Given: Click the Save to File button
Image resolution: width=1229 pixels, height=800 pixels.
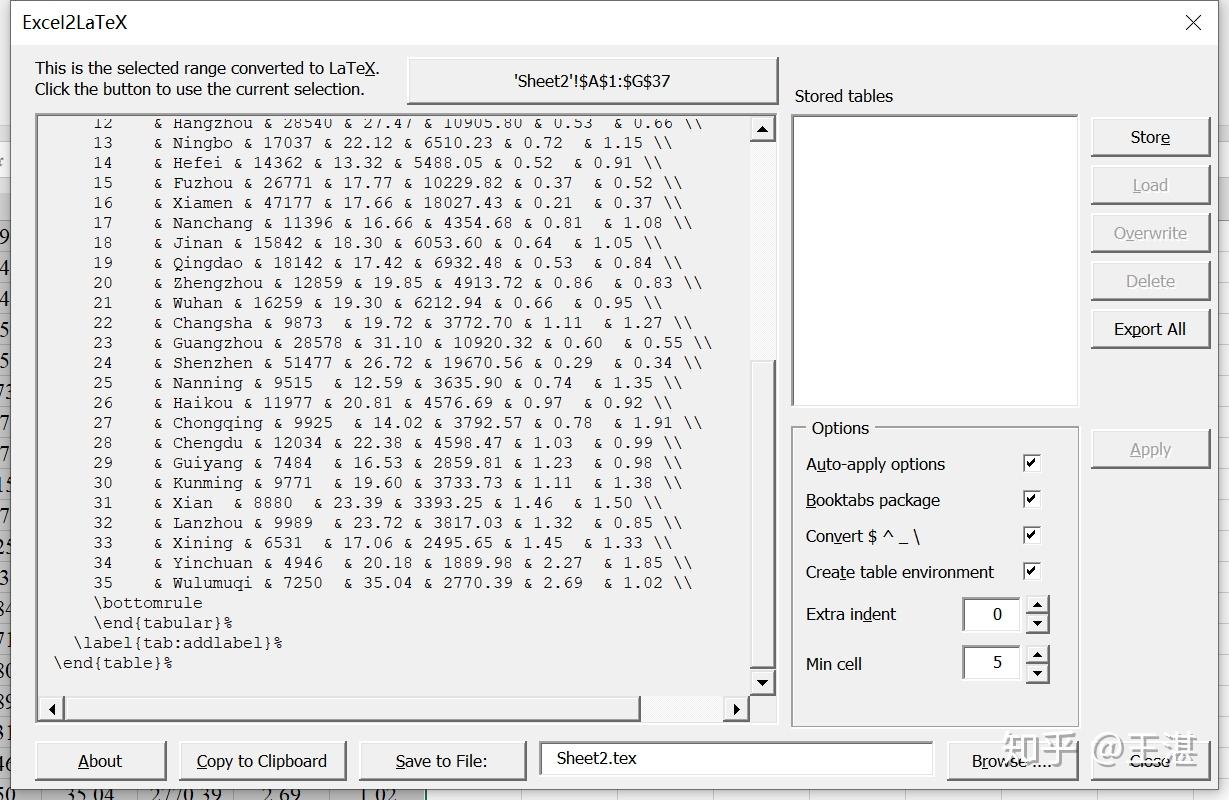Looking at the screenshot, I should pyautogui.click(x=442, y=761).
